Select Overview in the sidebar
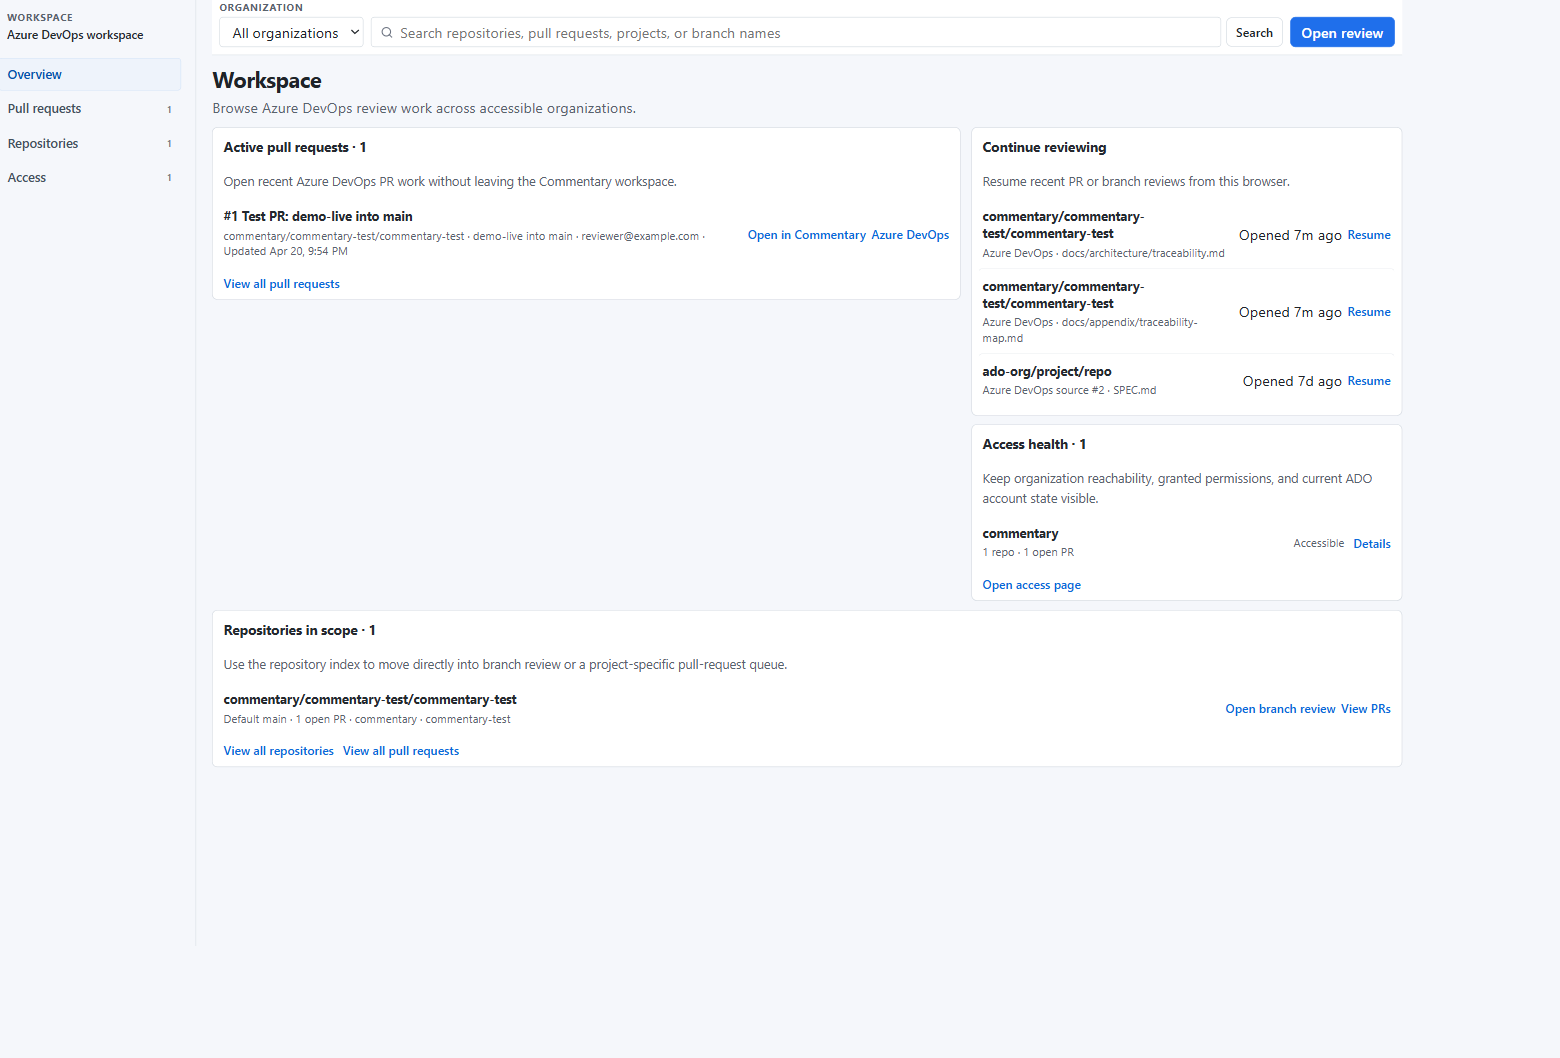 [90, 75]
